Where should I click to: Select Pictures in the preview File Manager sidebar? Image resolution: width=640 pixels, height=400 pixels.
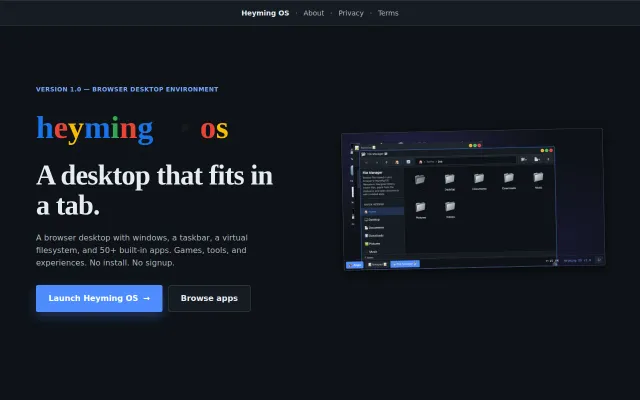point(382,244)
